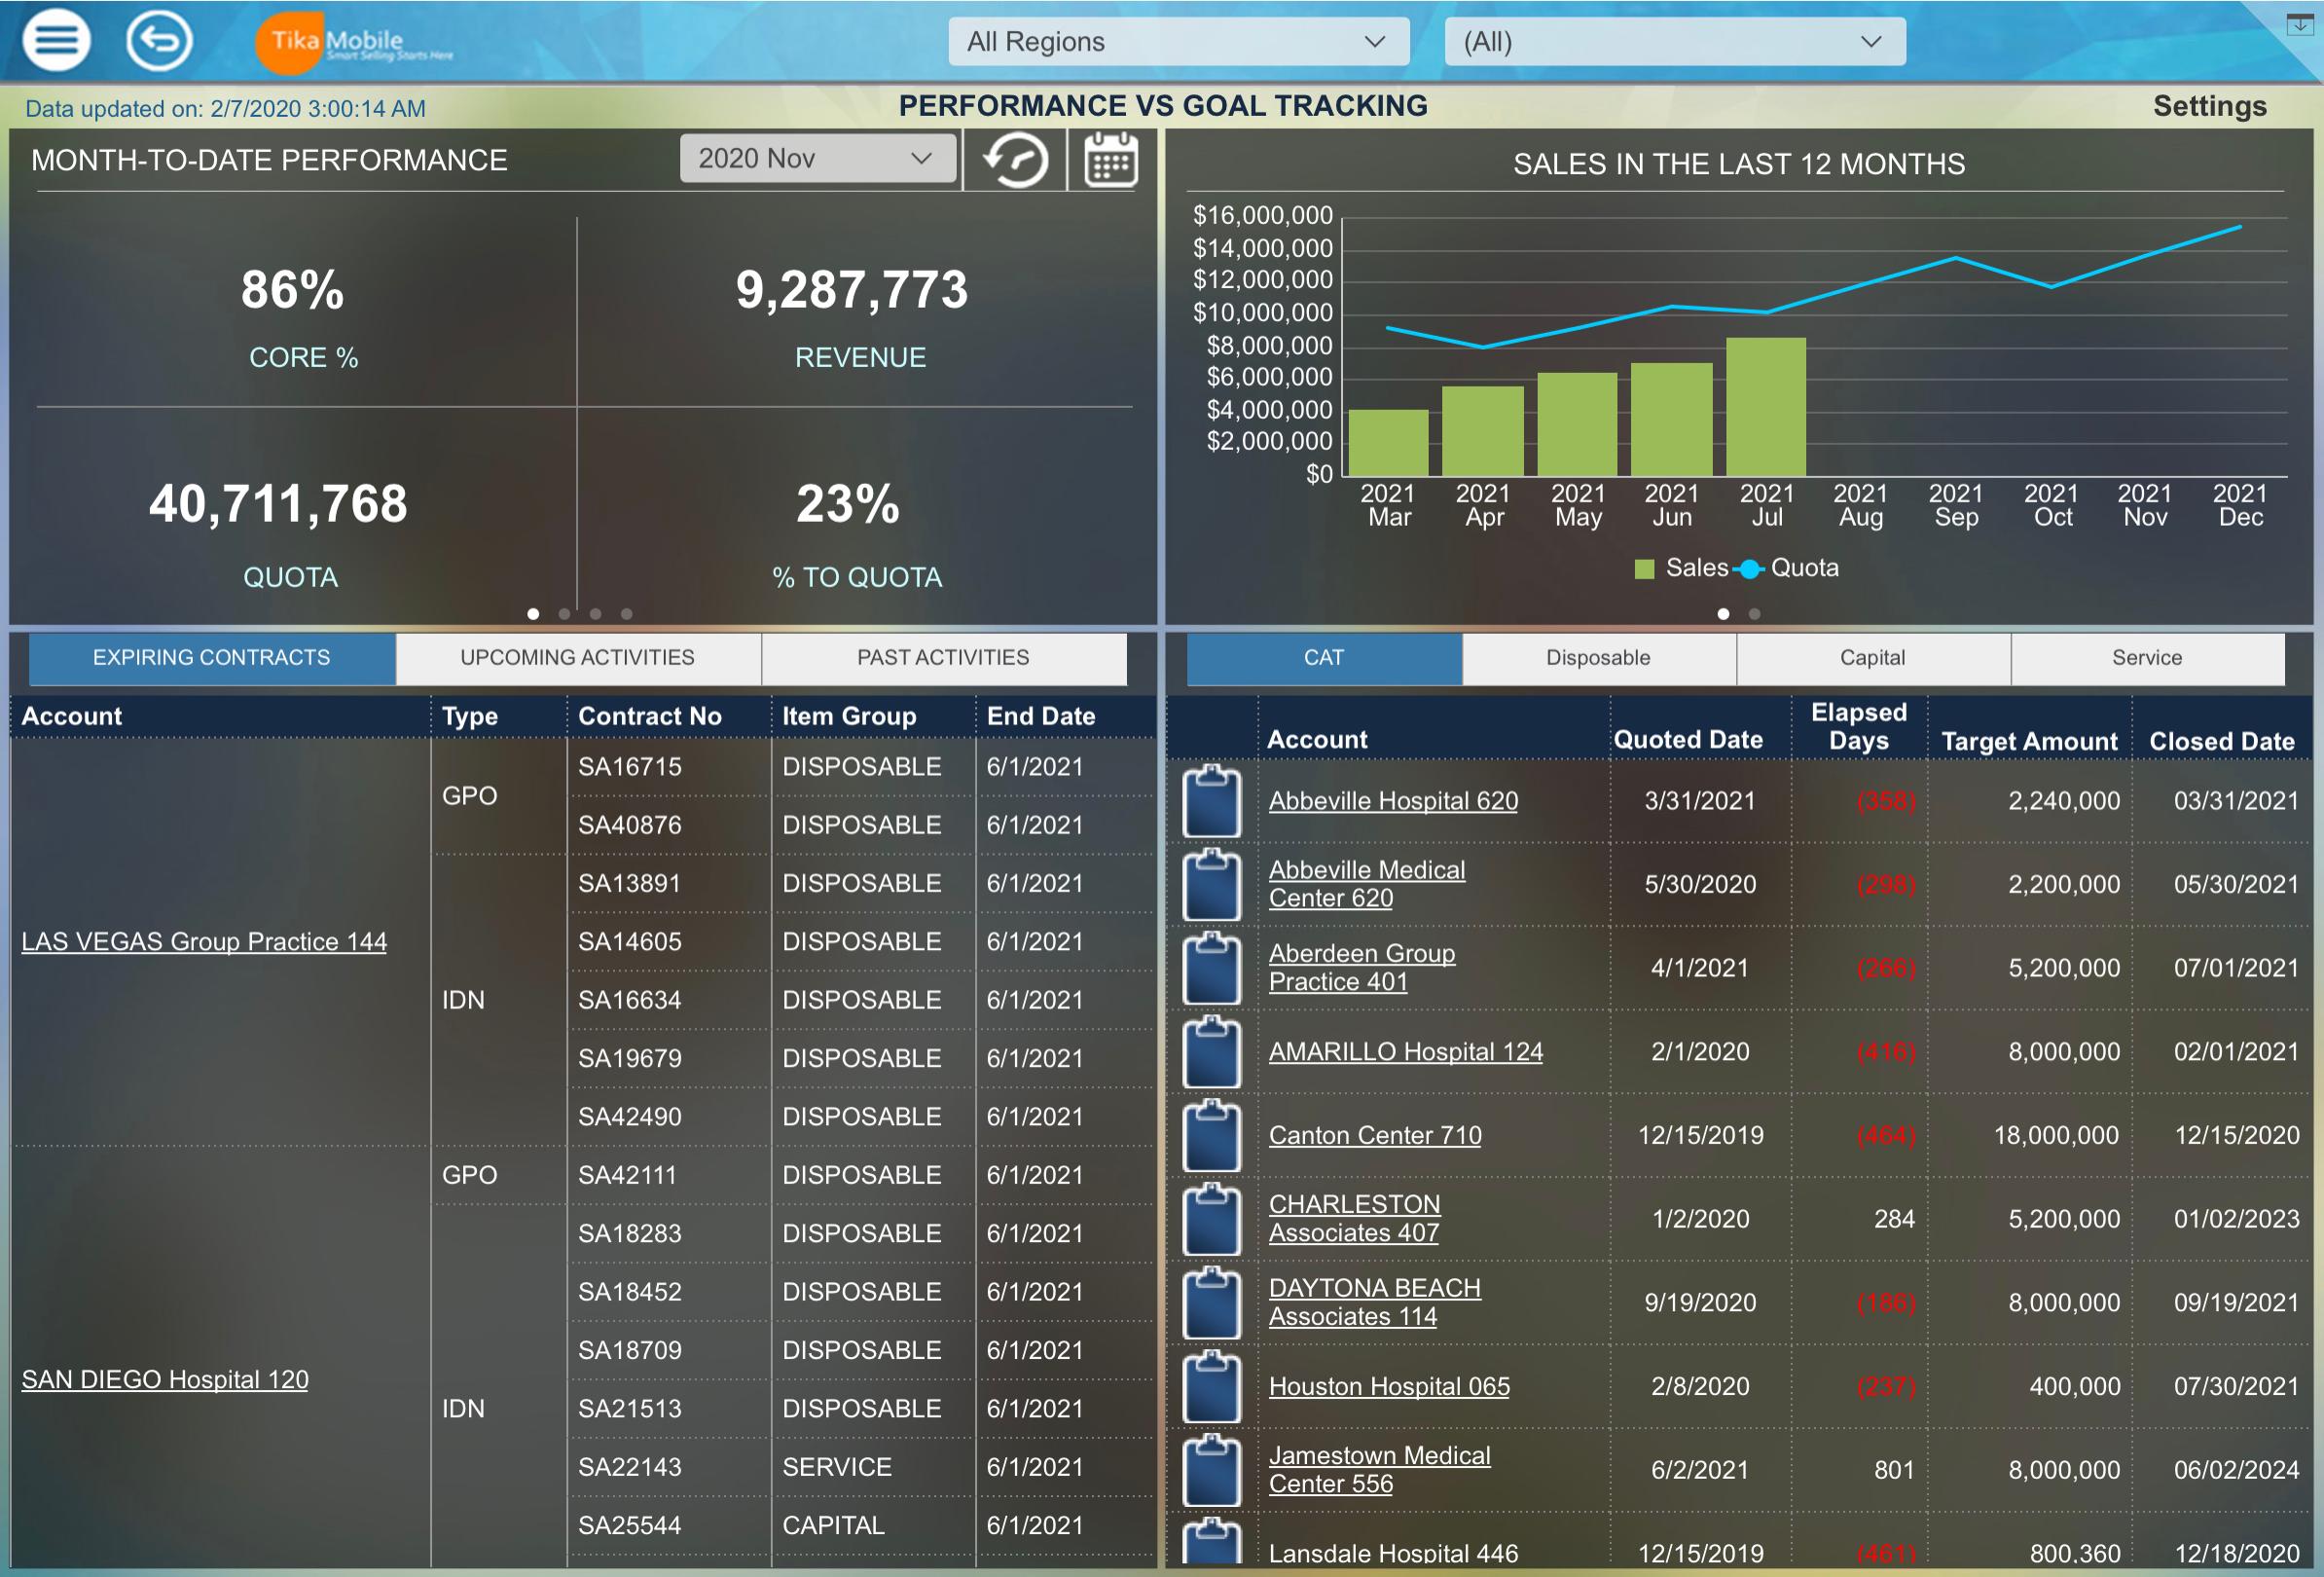This screenshot has height=1577, width=2324.
Task: Click the top-right corner download arrow icon
Action: click(x=2300, y=24)
